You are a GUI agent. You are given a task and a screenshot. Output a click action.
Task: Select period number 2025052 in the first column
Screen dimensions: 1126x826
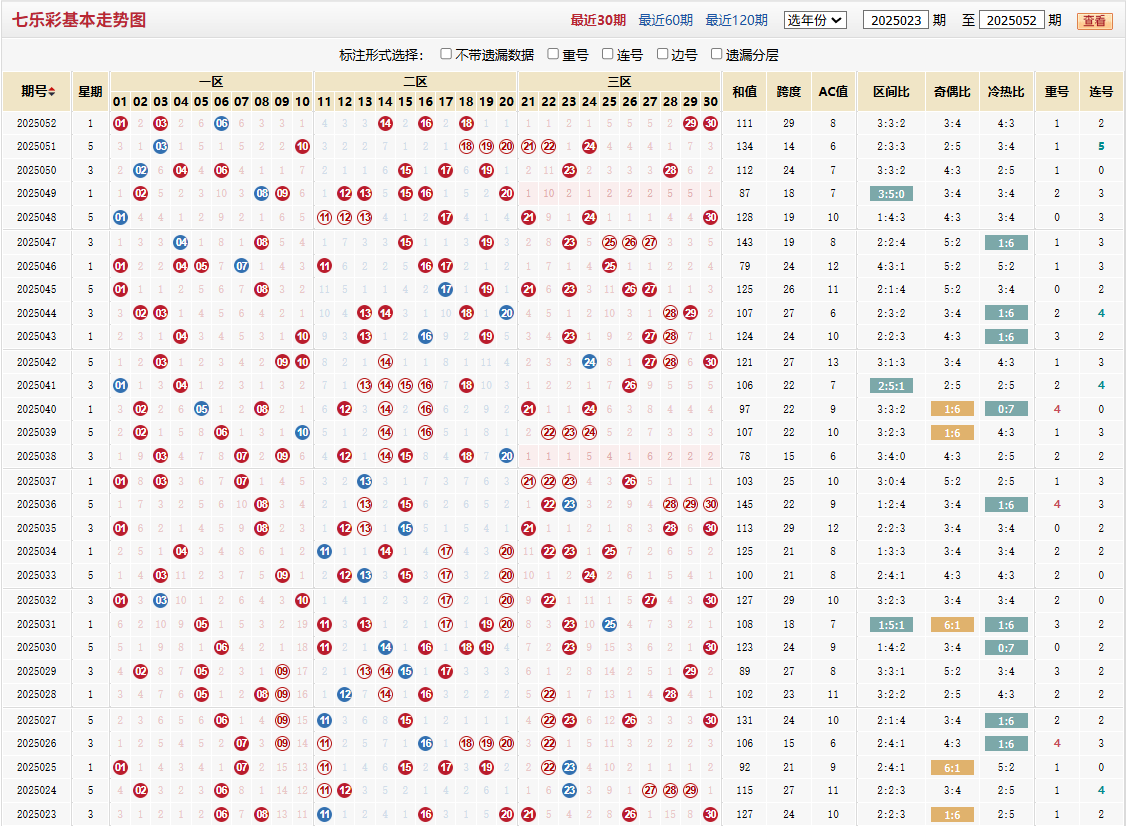click(37, 124)
